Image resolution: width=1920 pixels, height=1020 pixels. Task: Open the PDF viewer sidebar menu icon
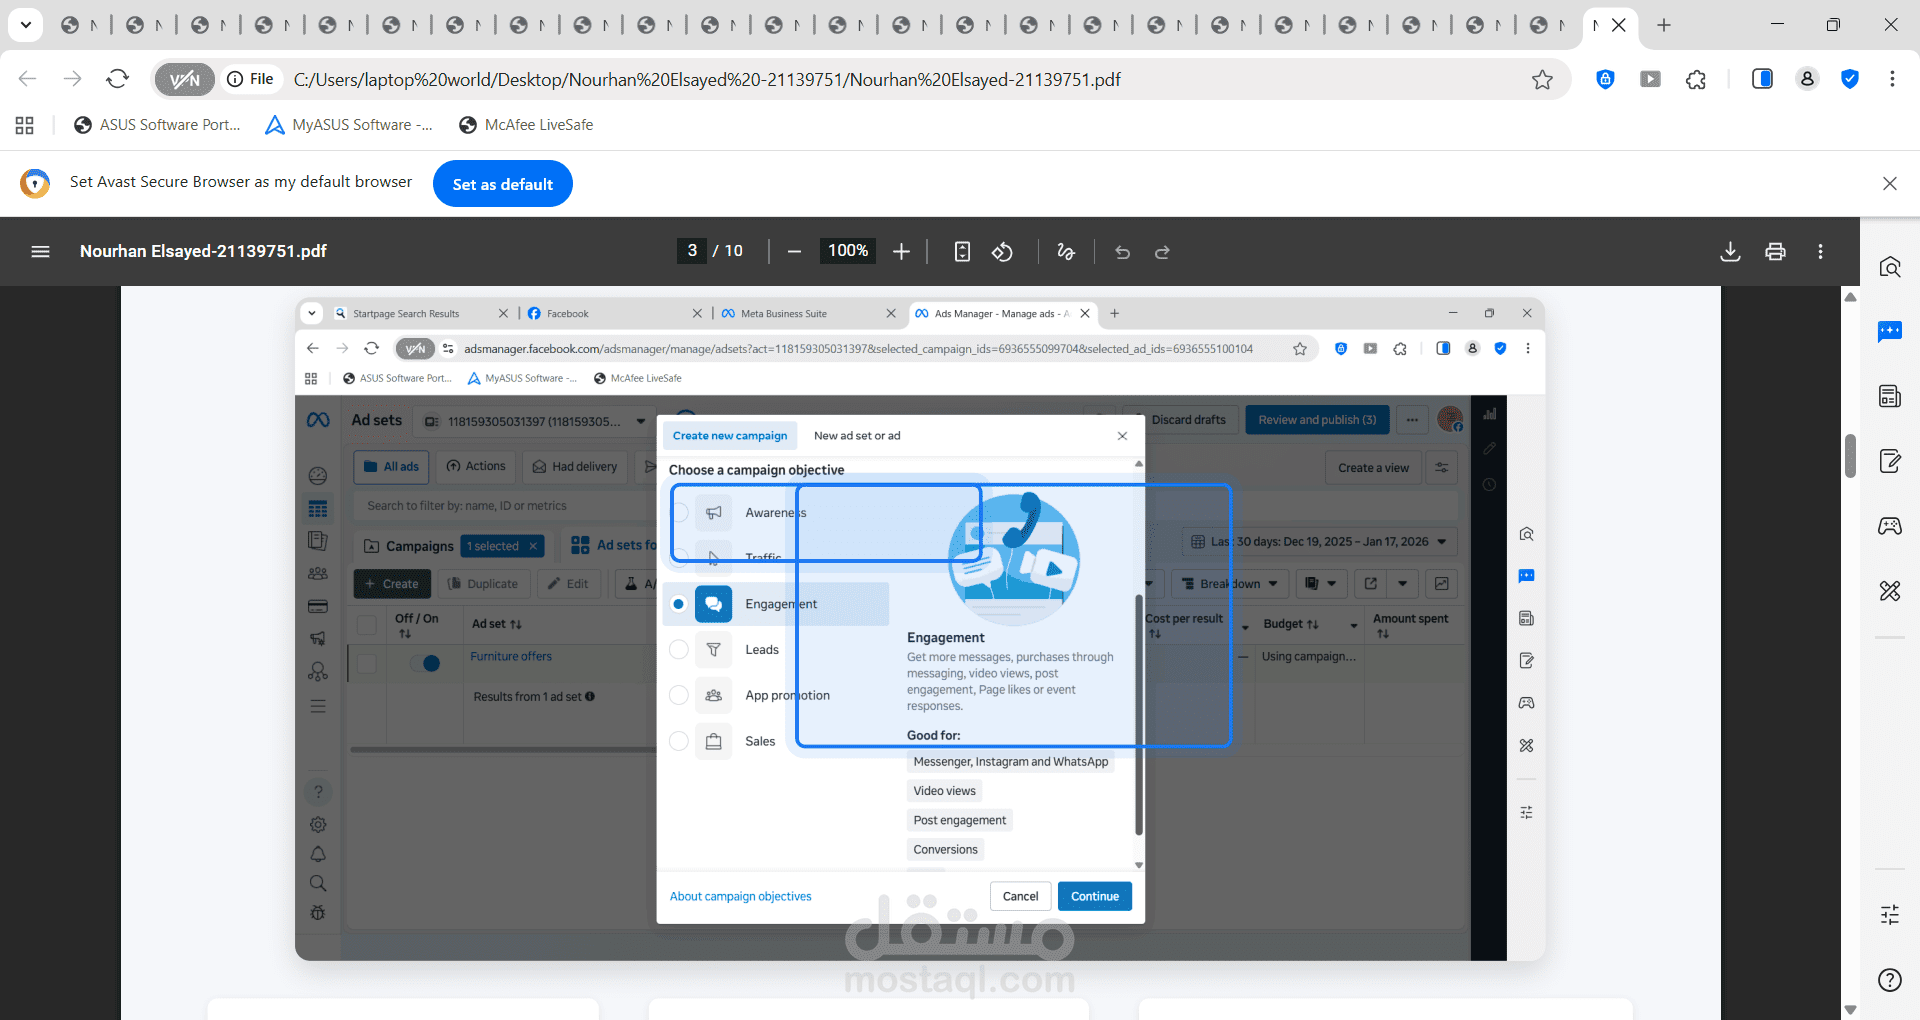[40, 252]
